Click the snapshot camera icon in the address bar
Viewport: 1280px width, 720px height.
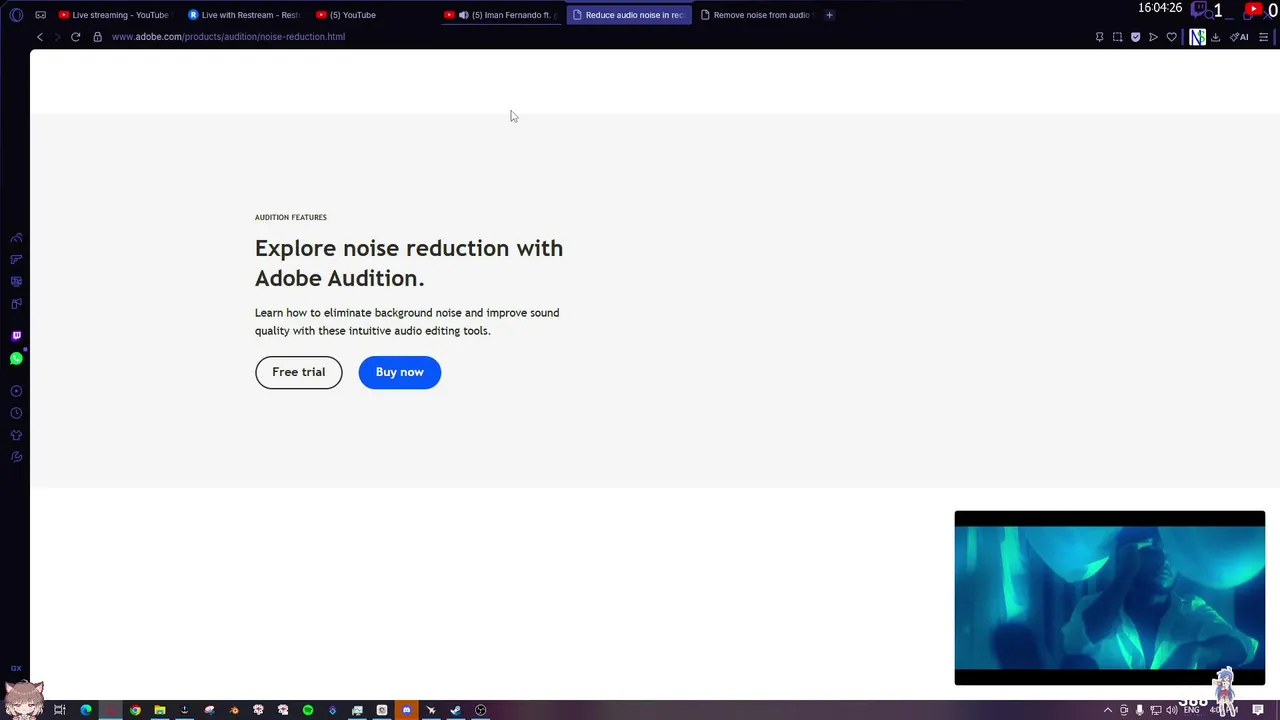point(1117,37)
